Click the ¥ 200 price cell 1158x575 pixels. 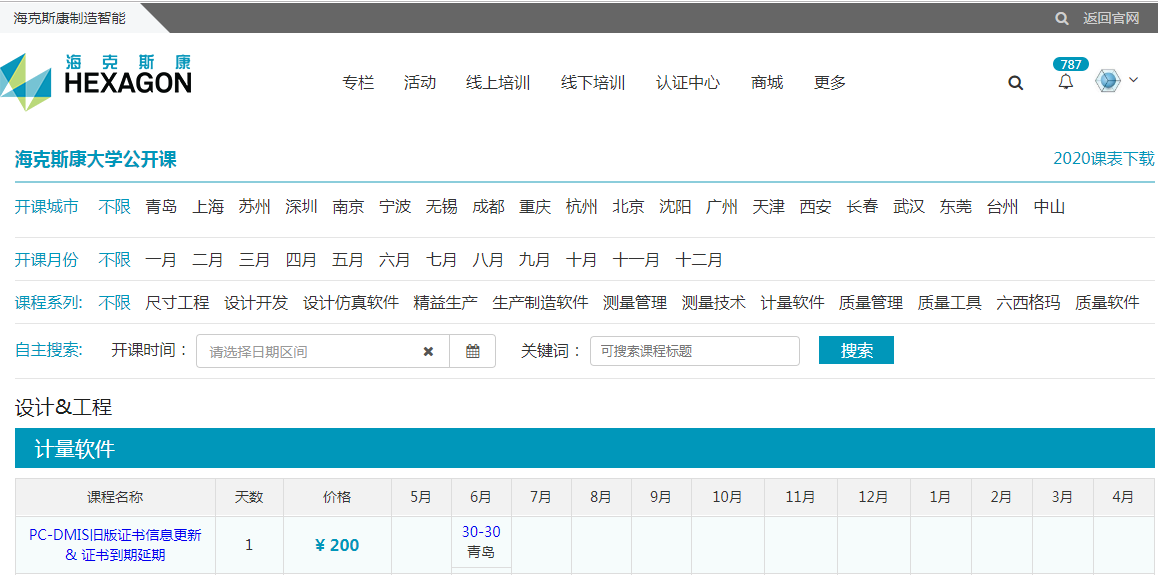pos(337,546)
